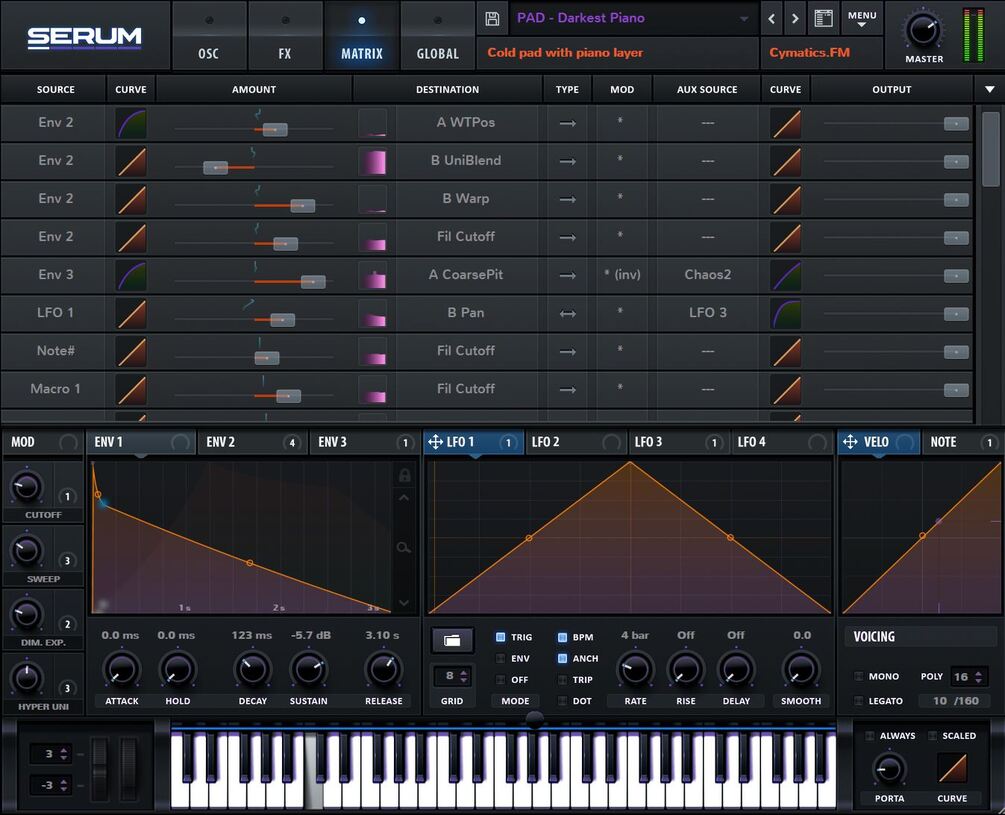Click source curve icon in LFO 1 row
The image size is (1005, 815).
(131, 313)
